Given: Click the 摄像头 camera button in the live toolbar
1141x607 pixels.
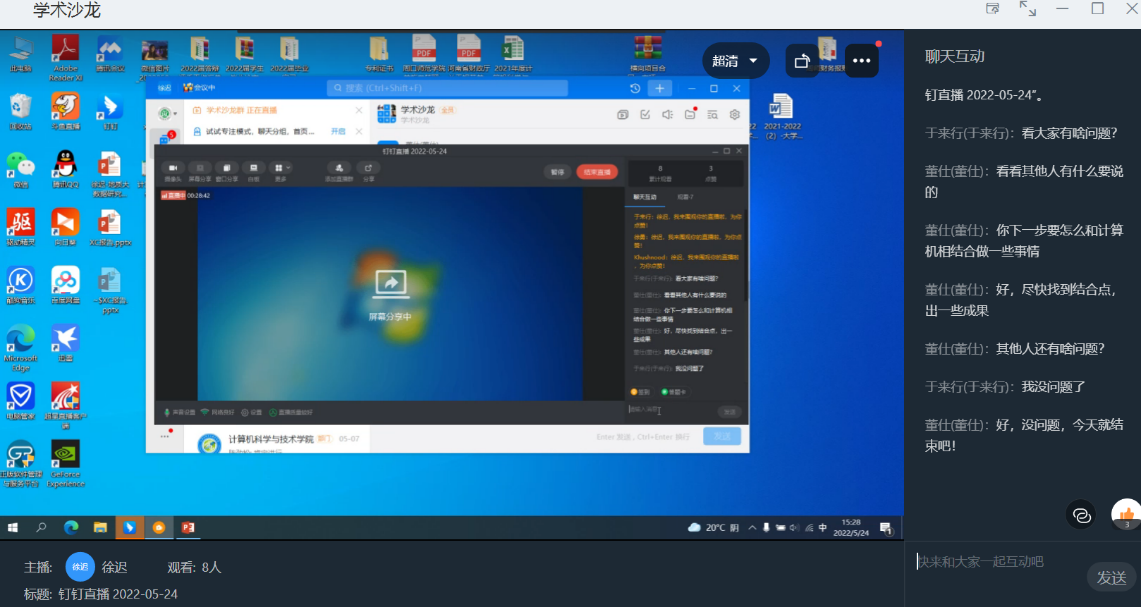Looking at the screenshot, I should pos(172,172).
